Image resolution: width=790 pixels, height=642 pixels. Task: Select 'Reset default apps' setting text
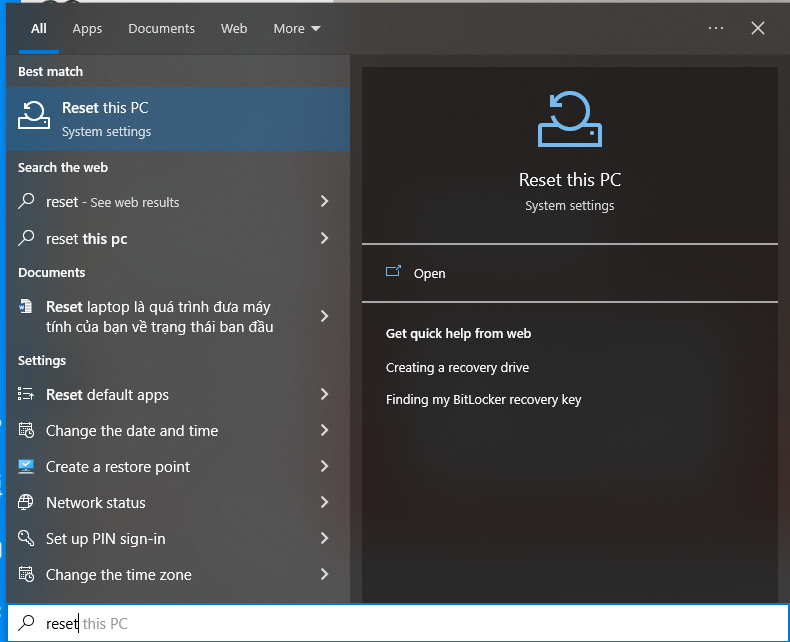click(107, 395)
